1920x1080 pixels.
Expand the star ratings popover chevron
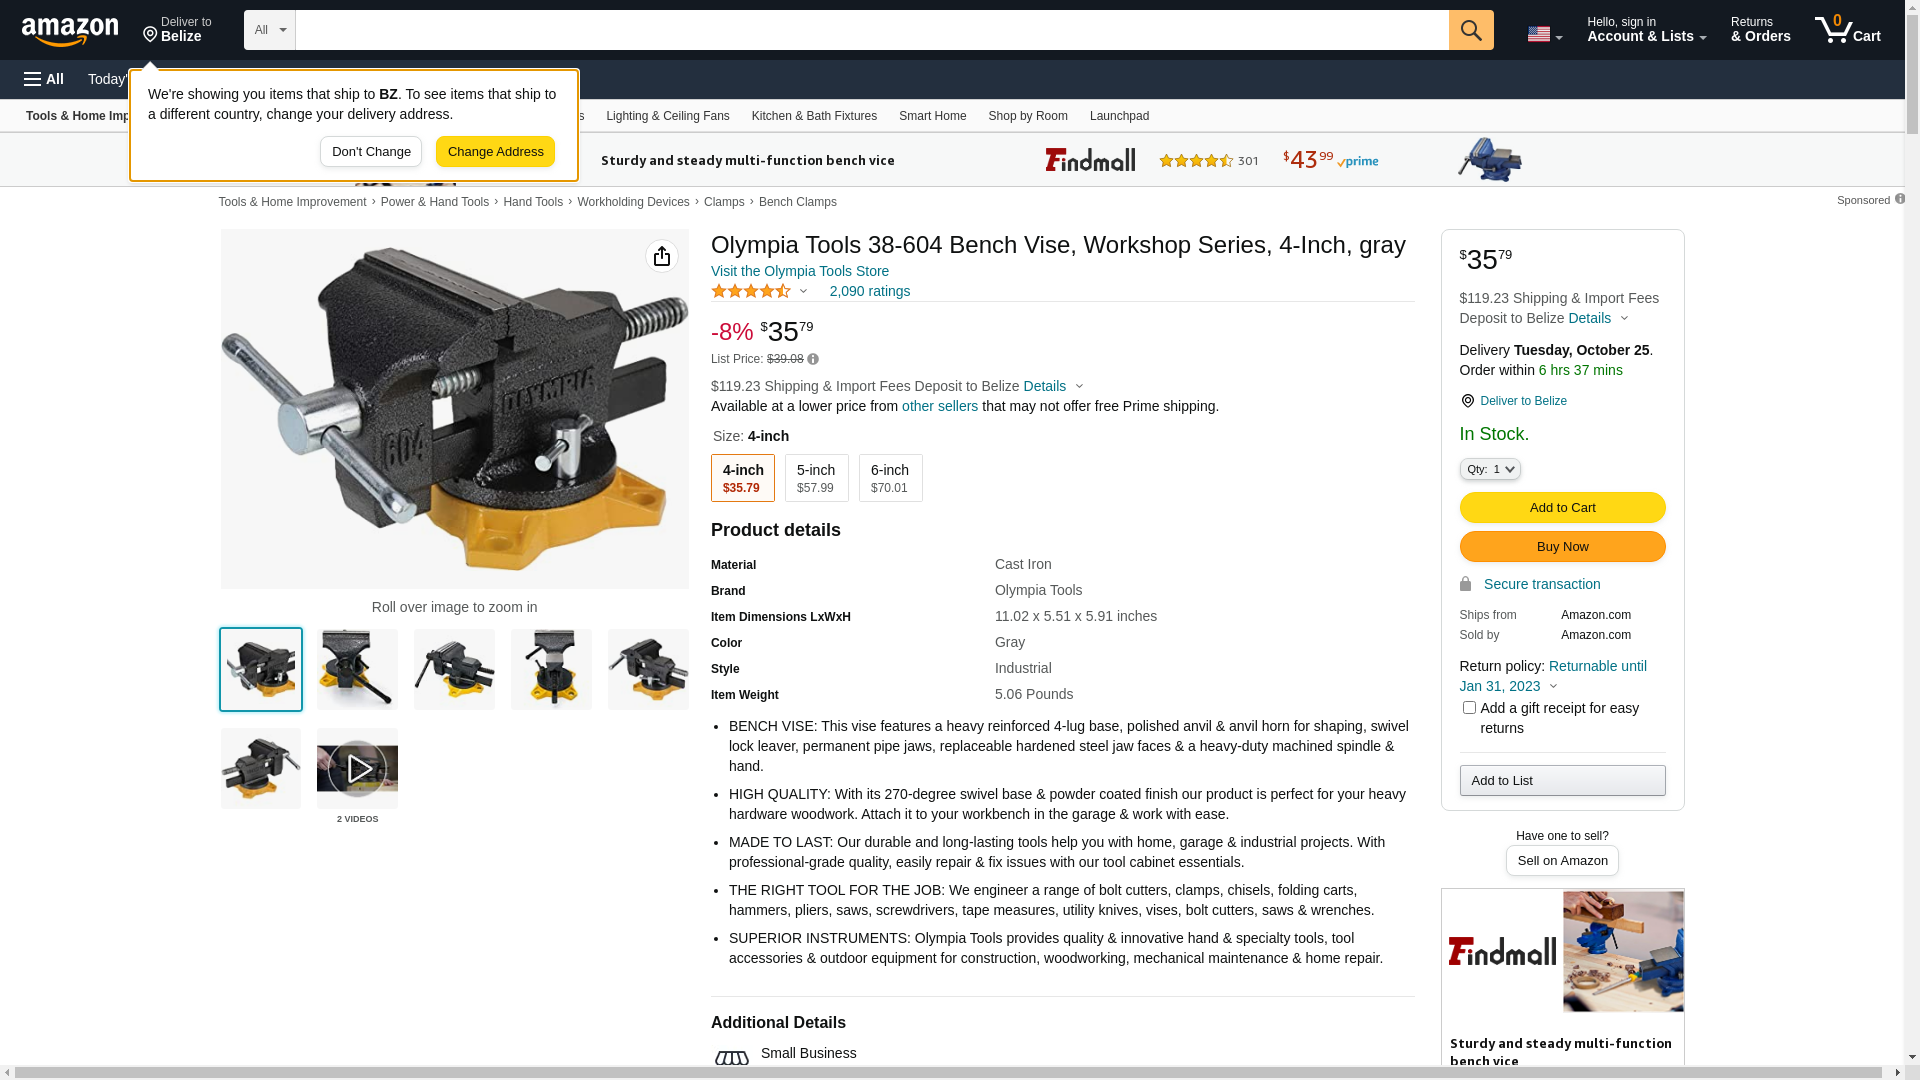[803, 292]
